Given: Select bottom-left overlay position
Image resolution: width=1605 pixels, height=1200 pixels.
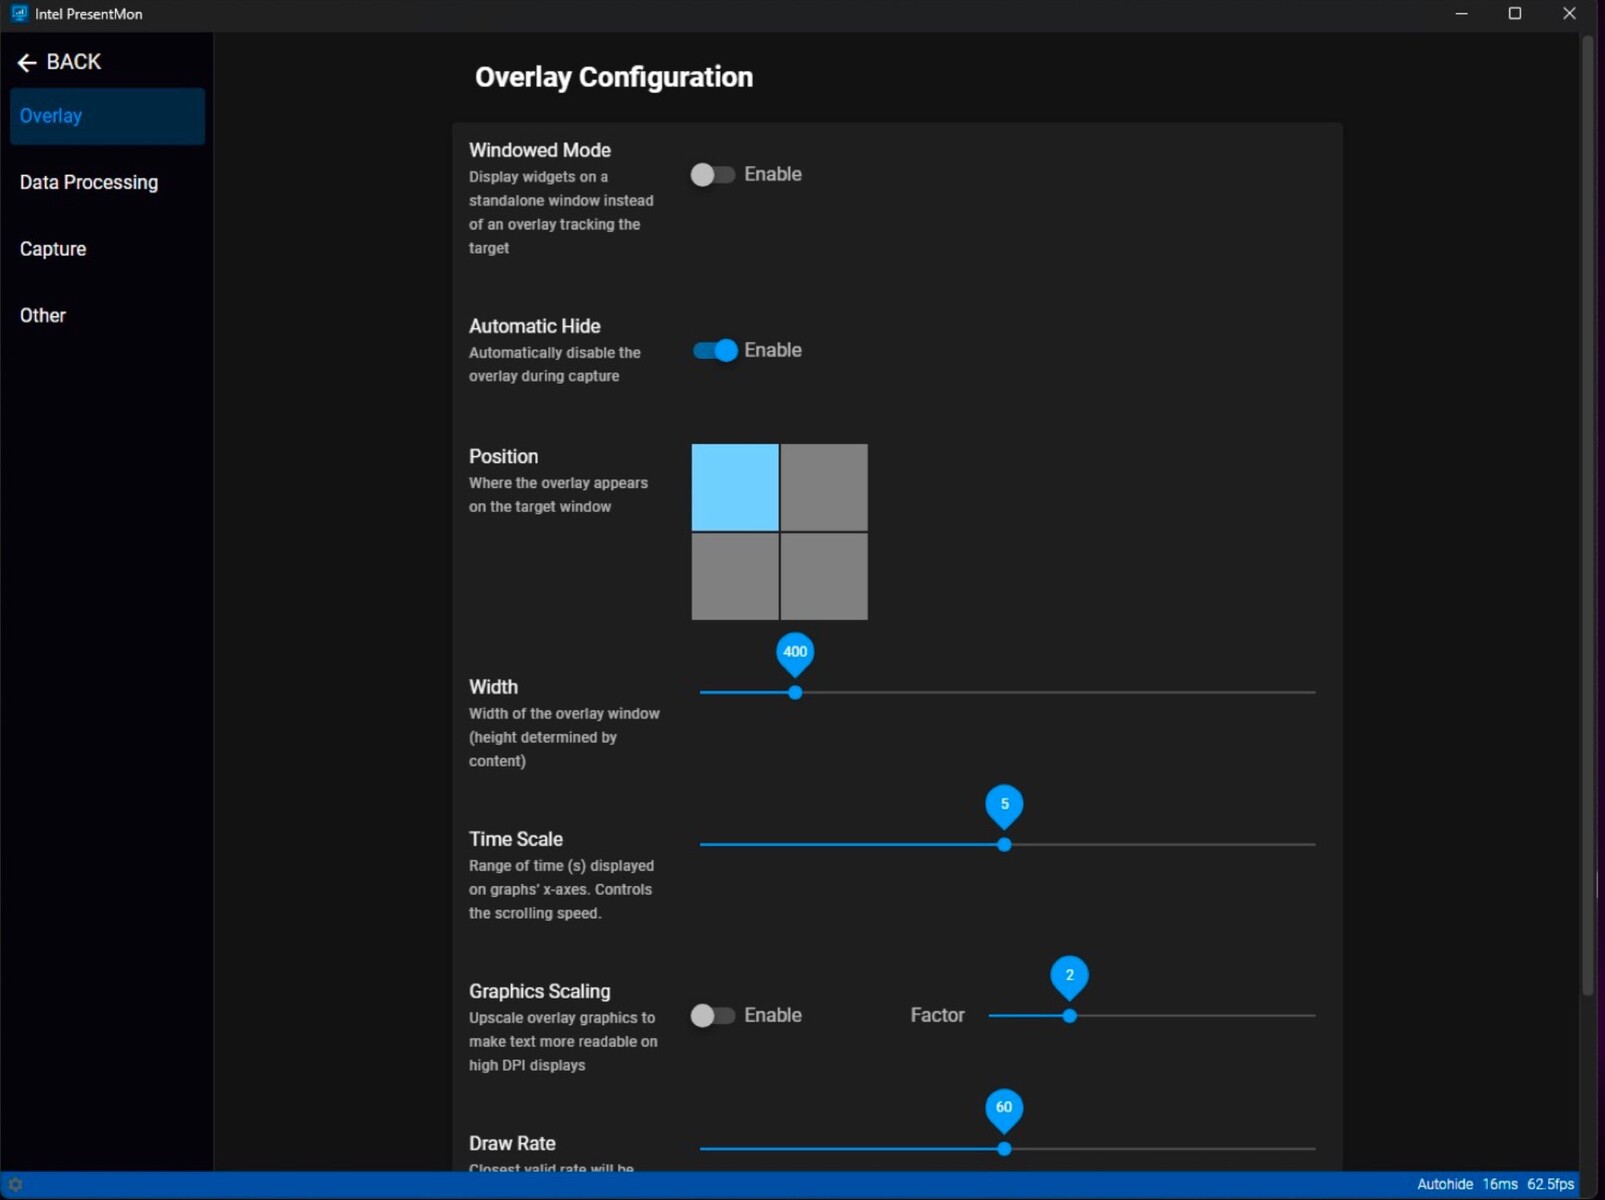Looking at the screenshot, I should click(x=735, y=576).
